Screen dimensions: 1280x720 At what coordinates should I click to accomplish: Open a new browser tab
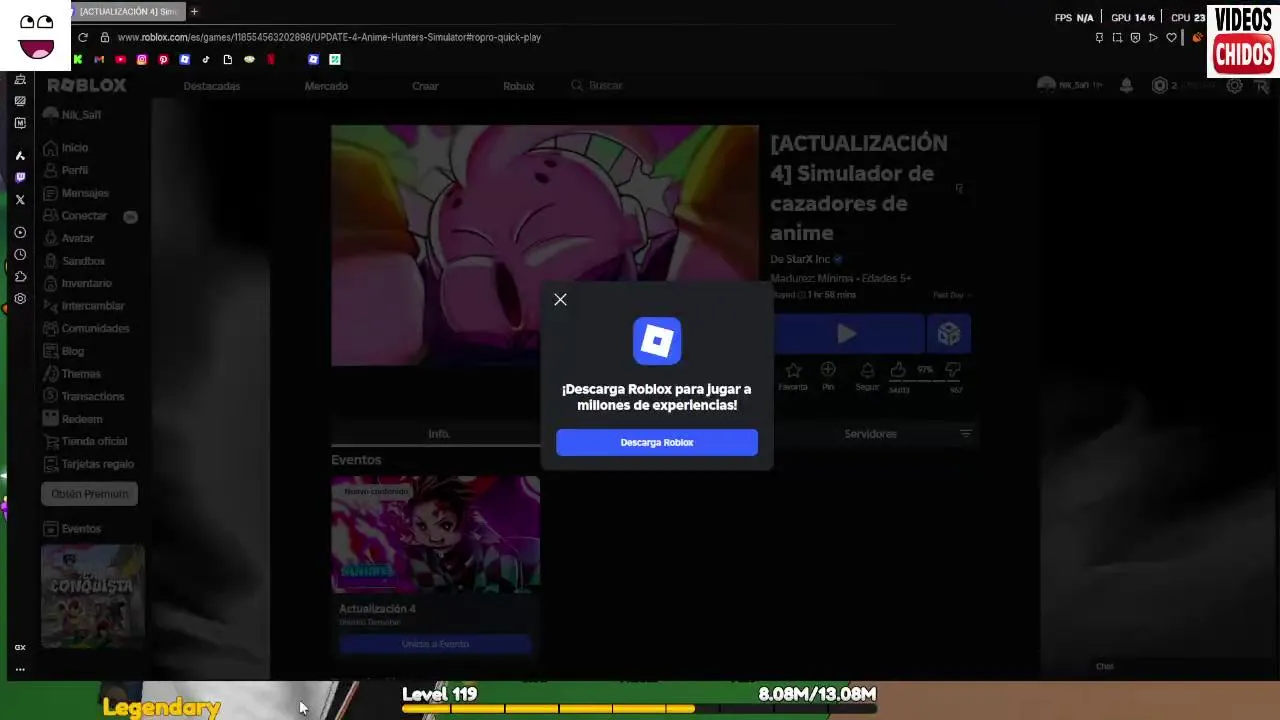pos(194,12)
